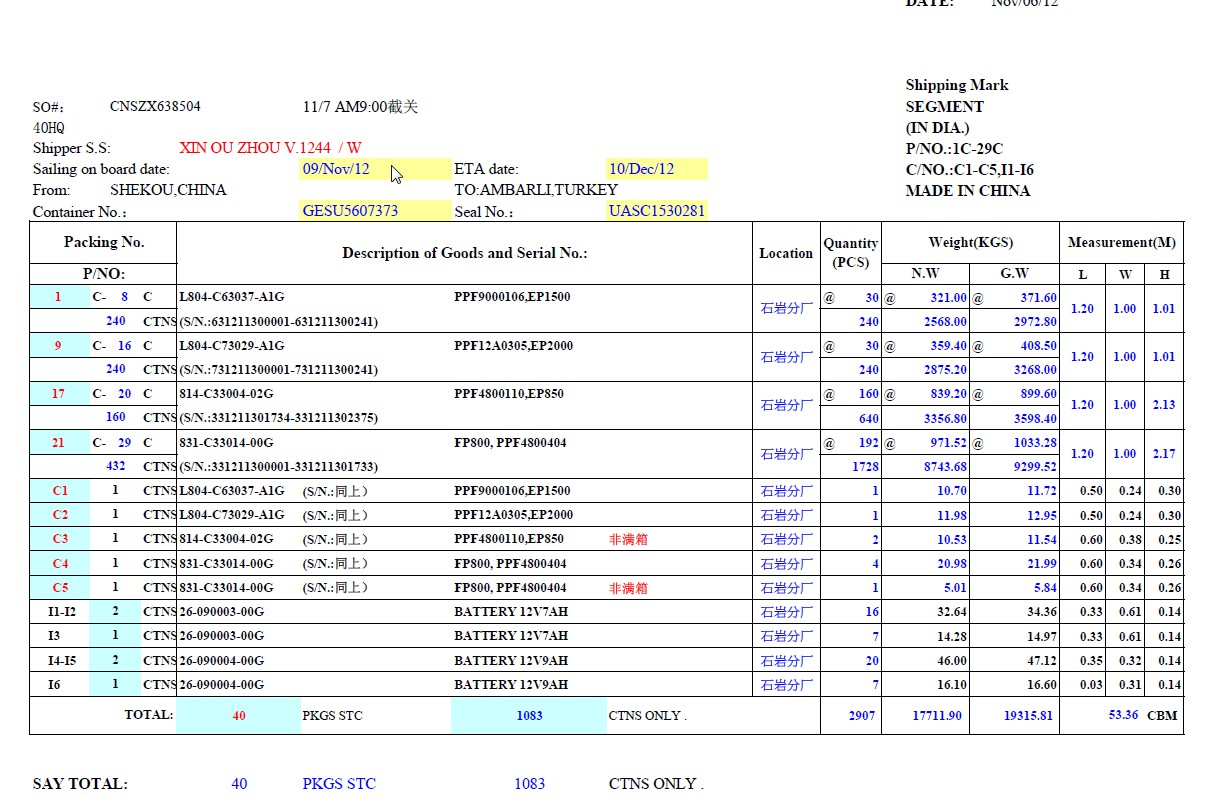The image size is (1205, 797).
Task: Click total cartons cell 1083 in TOTAL row
Action: click(x=529, y=716)
